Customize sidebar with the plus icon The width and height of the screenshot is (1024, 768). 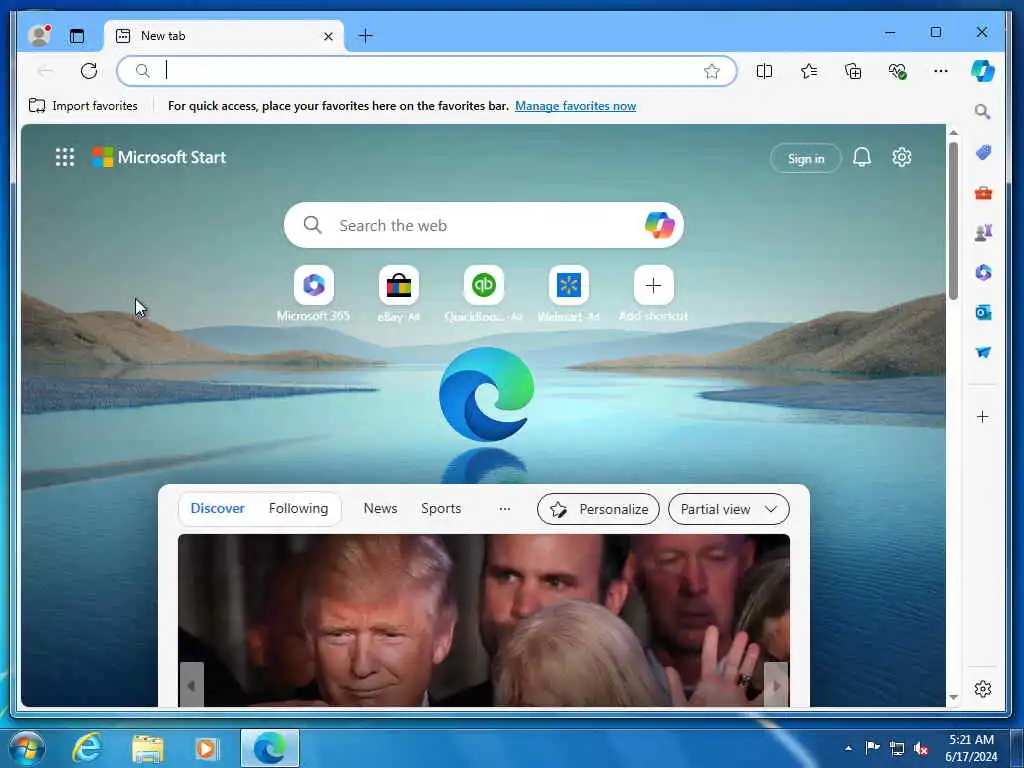(982, 417)
